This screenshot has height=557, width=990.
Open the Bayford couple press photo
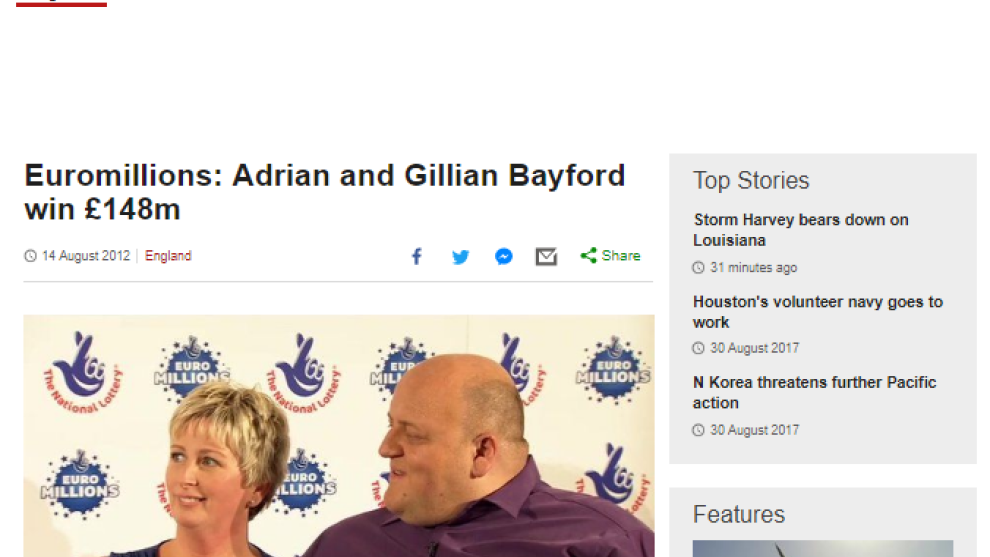[339, 436]
